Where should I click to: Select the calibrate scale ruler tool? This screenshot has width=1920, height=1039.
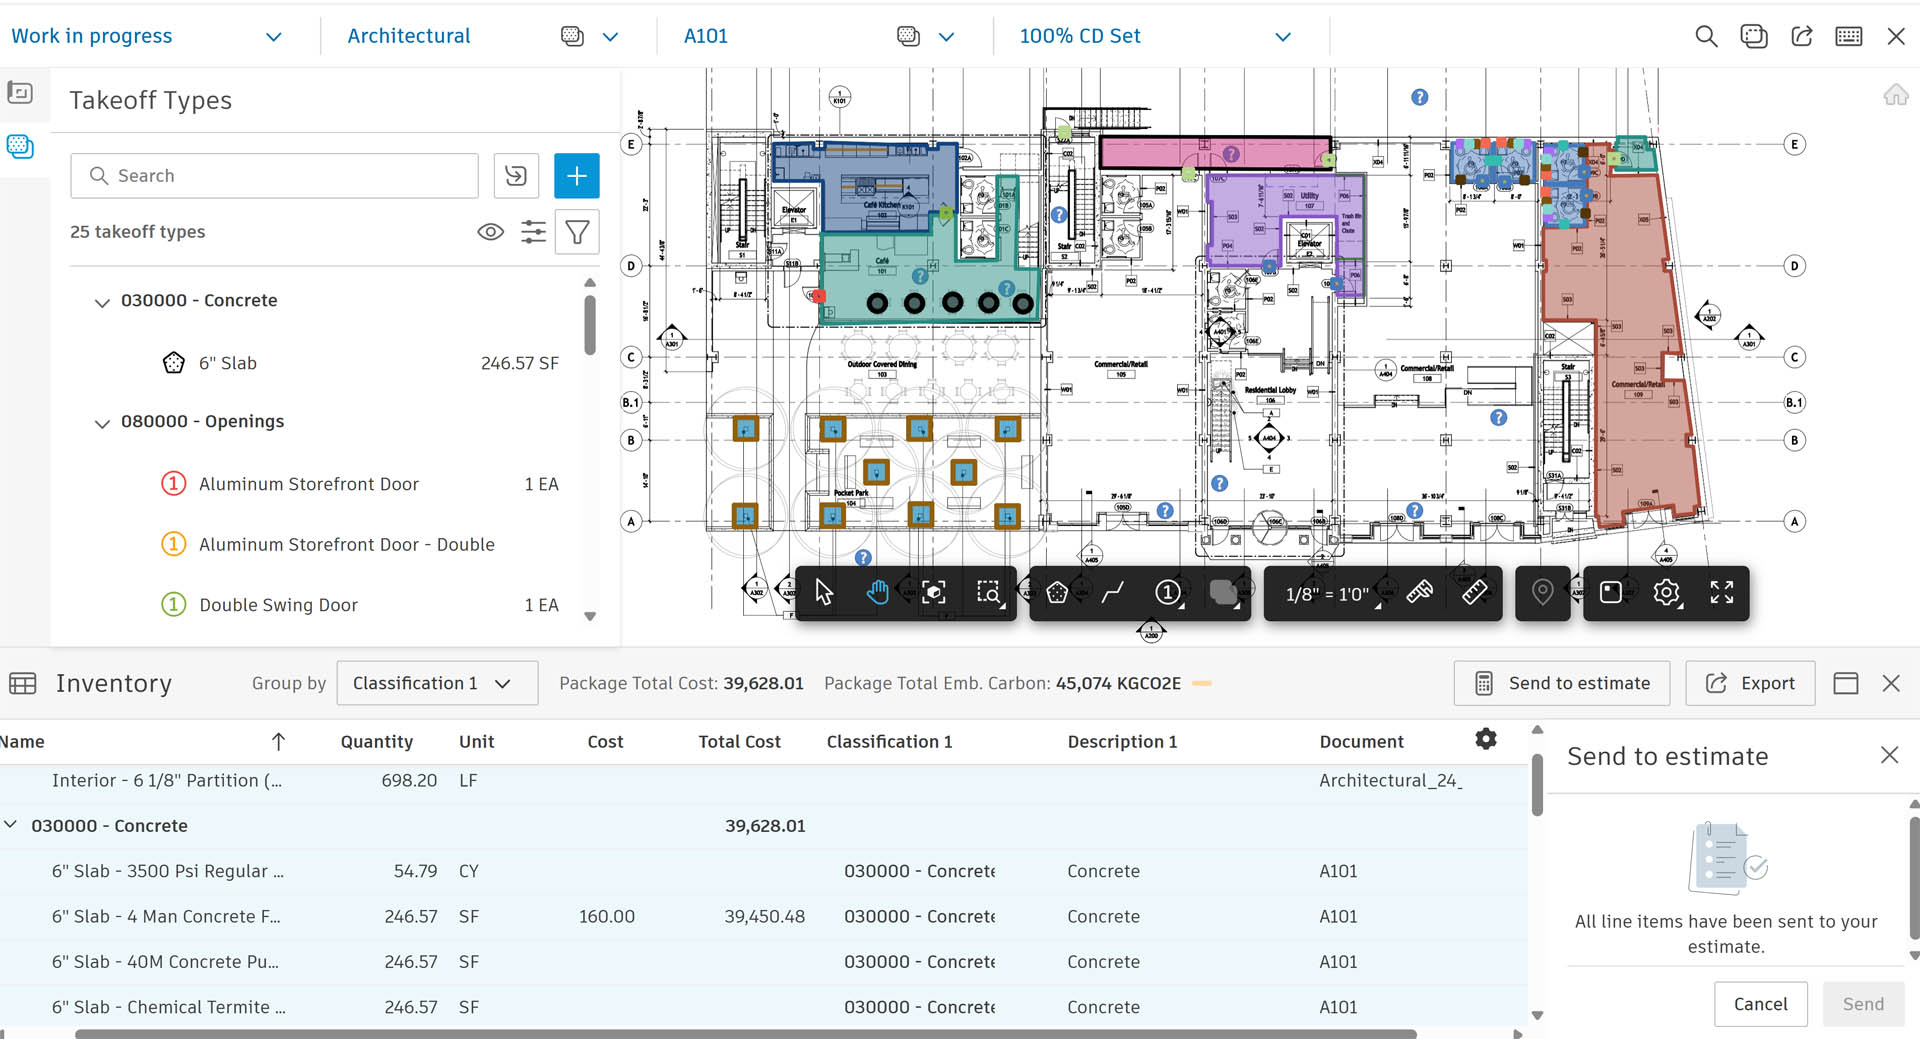point(1420,593)
